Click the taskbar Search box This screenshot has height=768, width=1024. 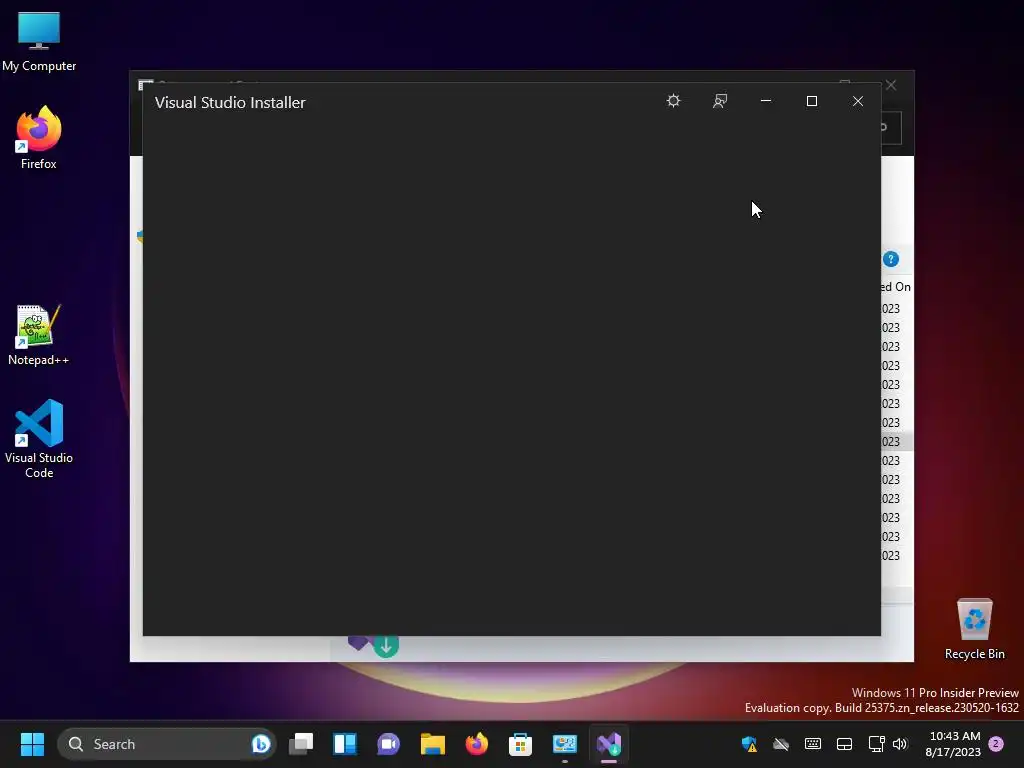[167, 744]
